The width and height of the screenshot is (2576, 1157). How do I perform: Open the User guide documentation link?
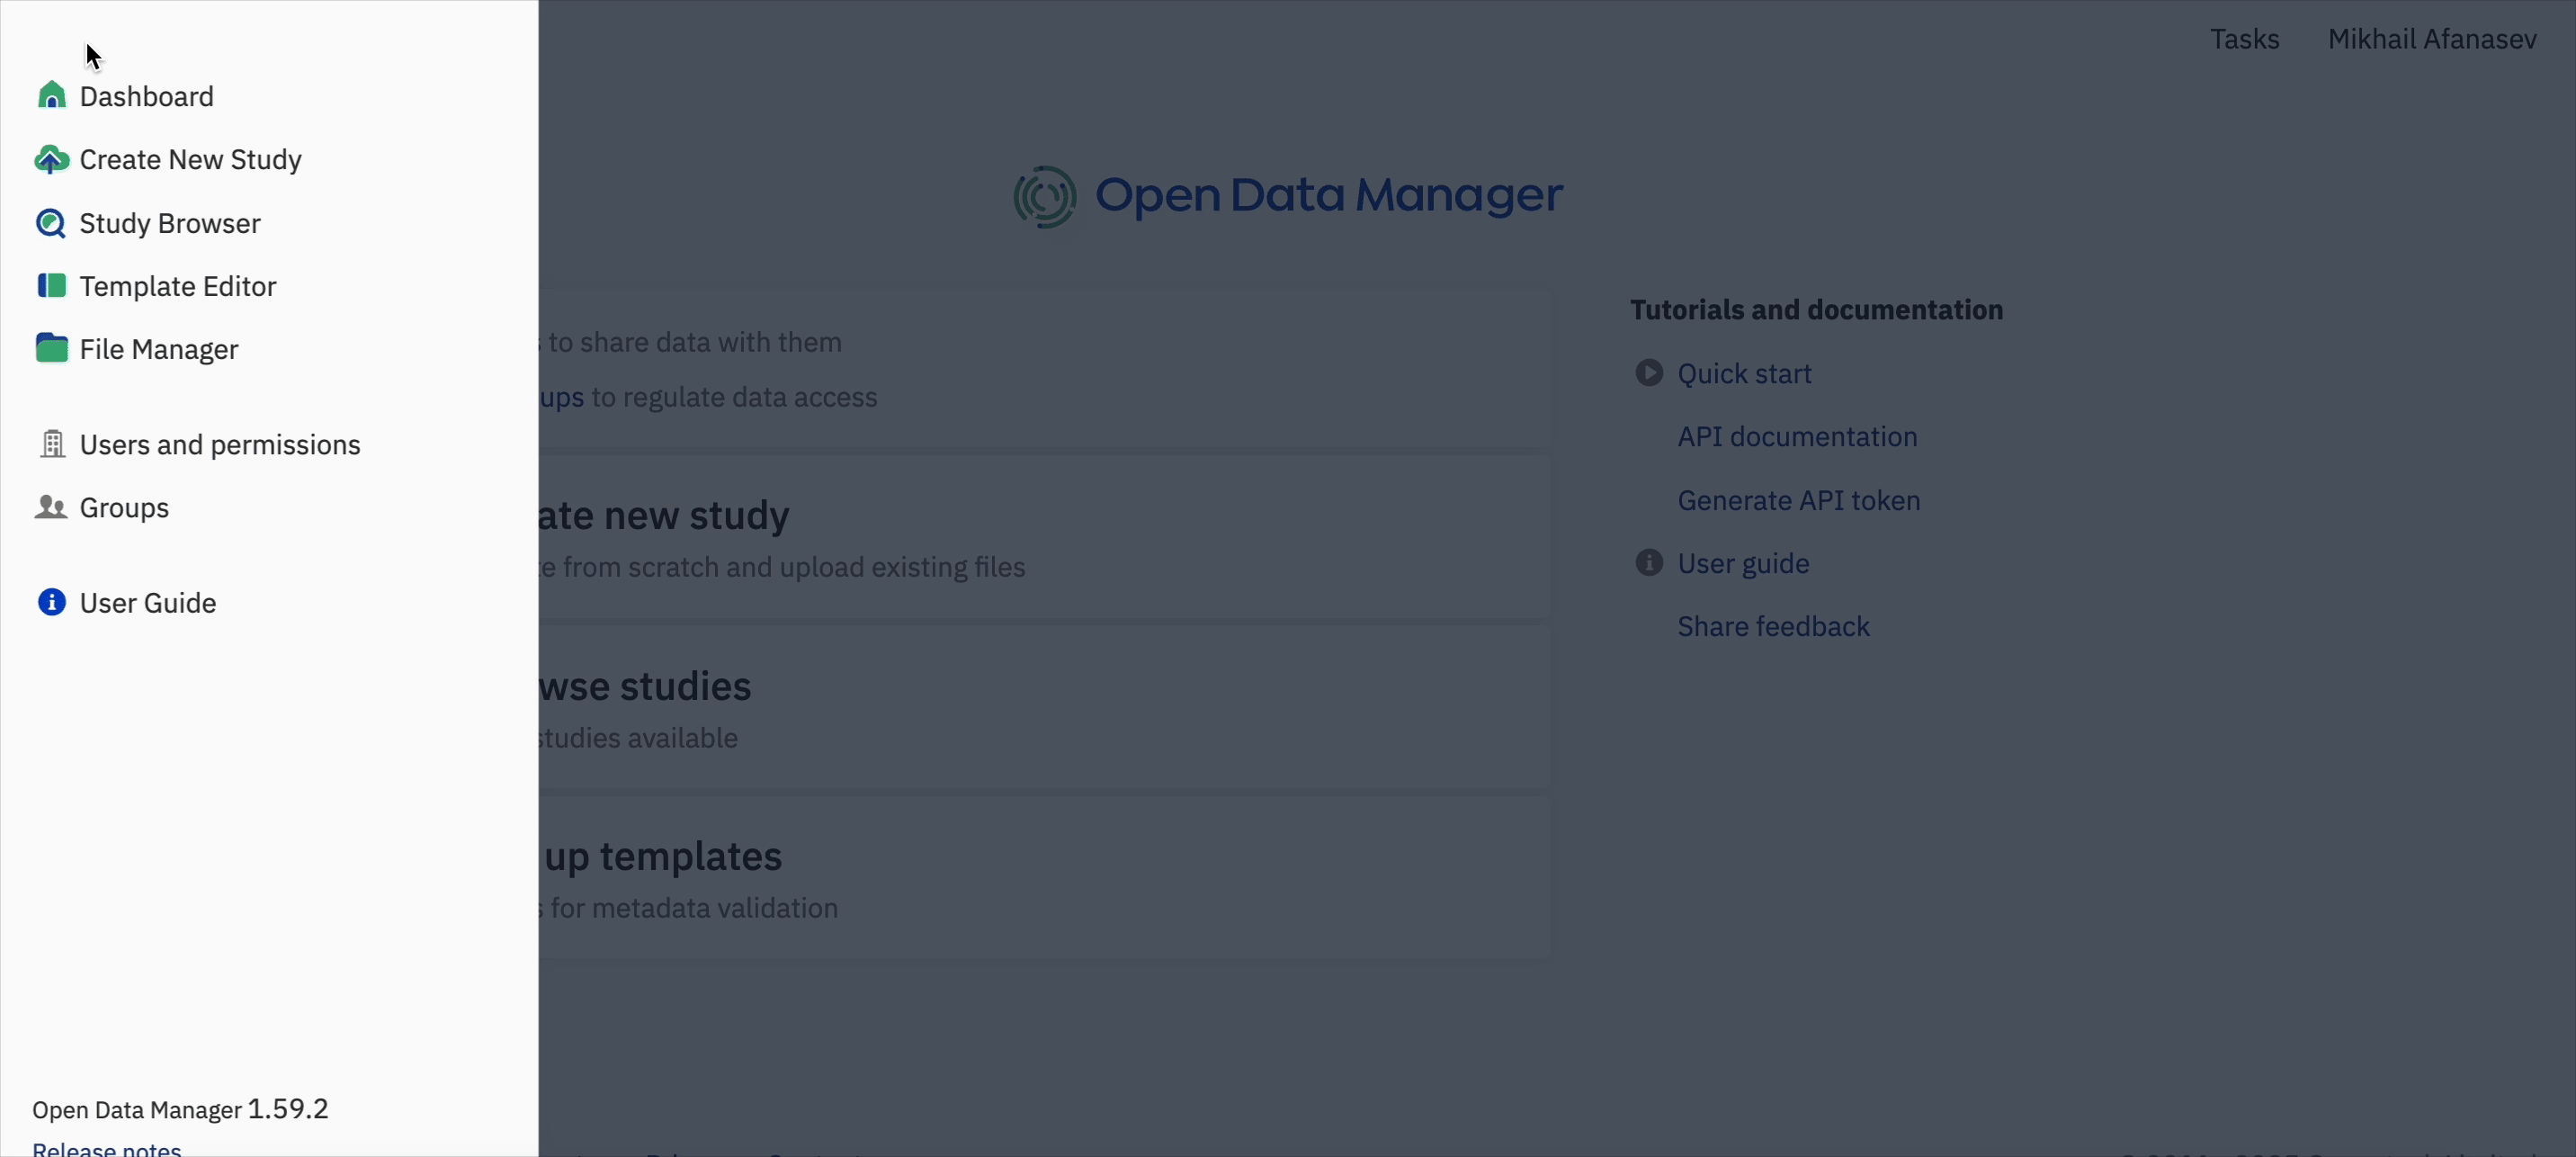click(x=1743, y=563)
